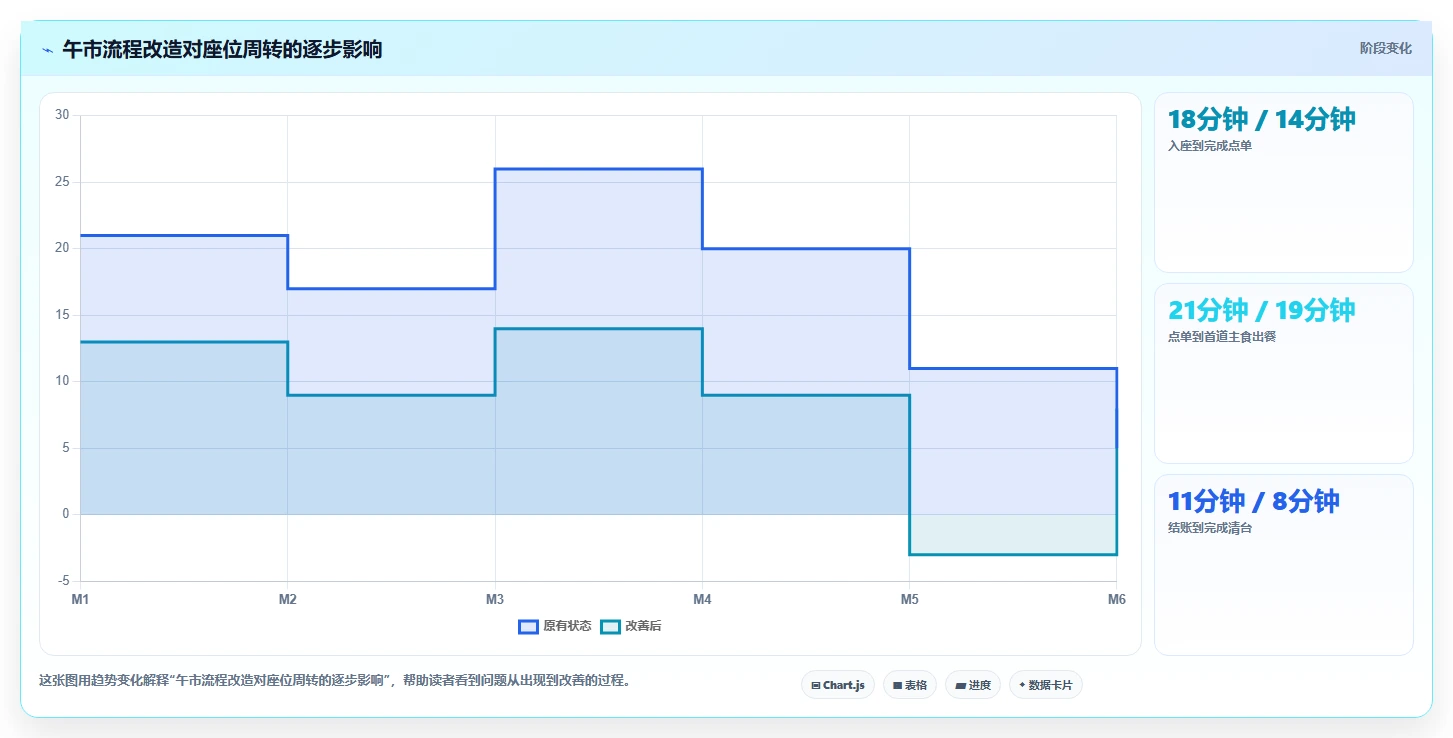This screenshot has width=1453, height=738.
Task: Select the 18分钟 / 14分钟 data card
Action: point(1283,182)
